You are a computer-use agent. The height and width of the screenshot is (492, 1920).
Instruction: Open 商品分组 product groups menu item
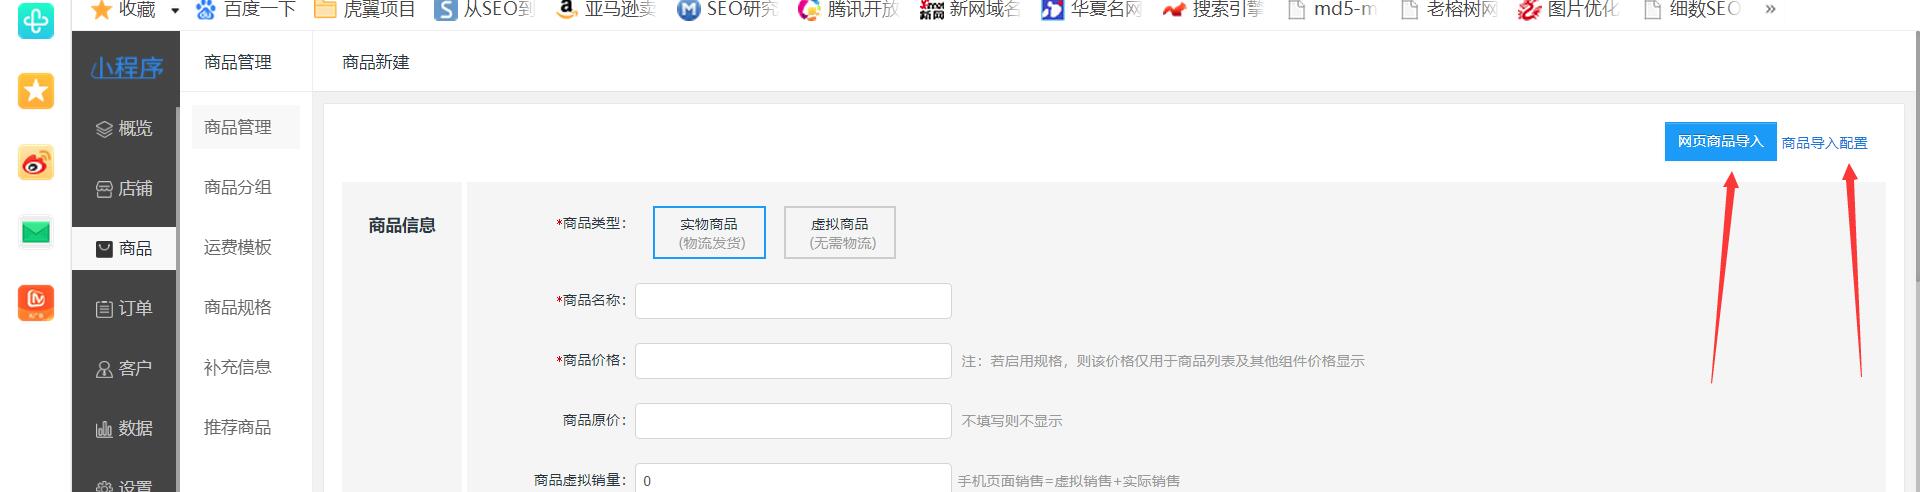point(238,188)
